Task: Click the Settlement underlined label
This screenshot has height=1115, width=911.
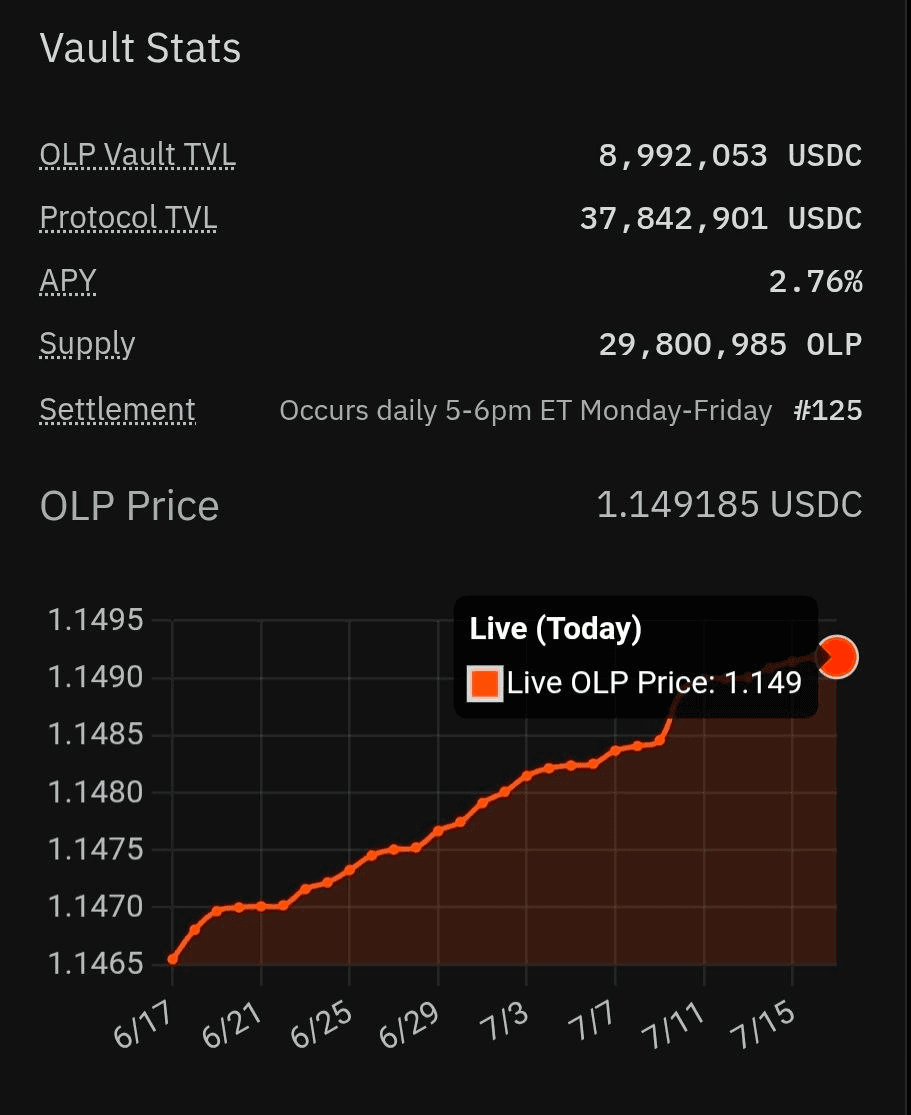Action: pyautogui.click(x=117, y=410)
